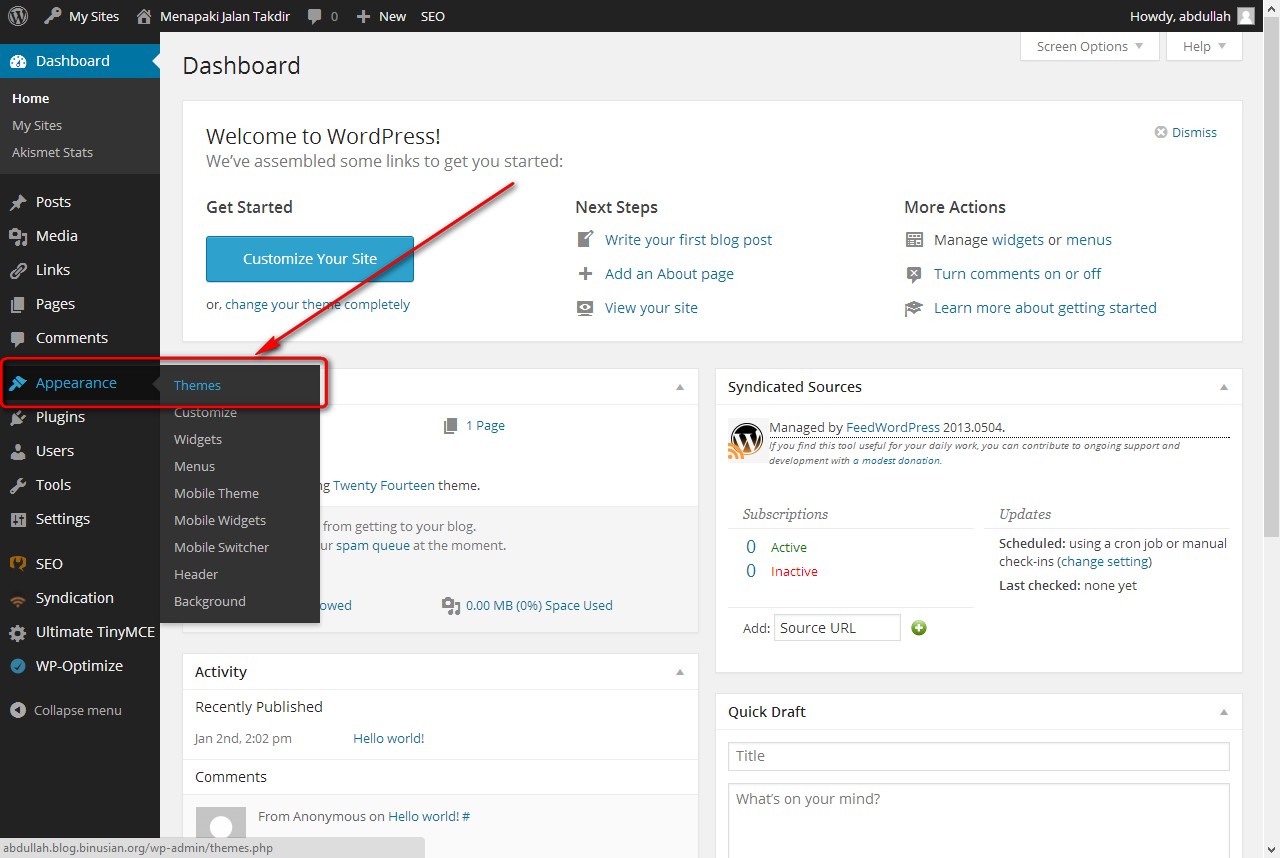Click the Plugins plug icon
The width and height of the screenshot is (1280, 858).
pos(18,417)
